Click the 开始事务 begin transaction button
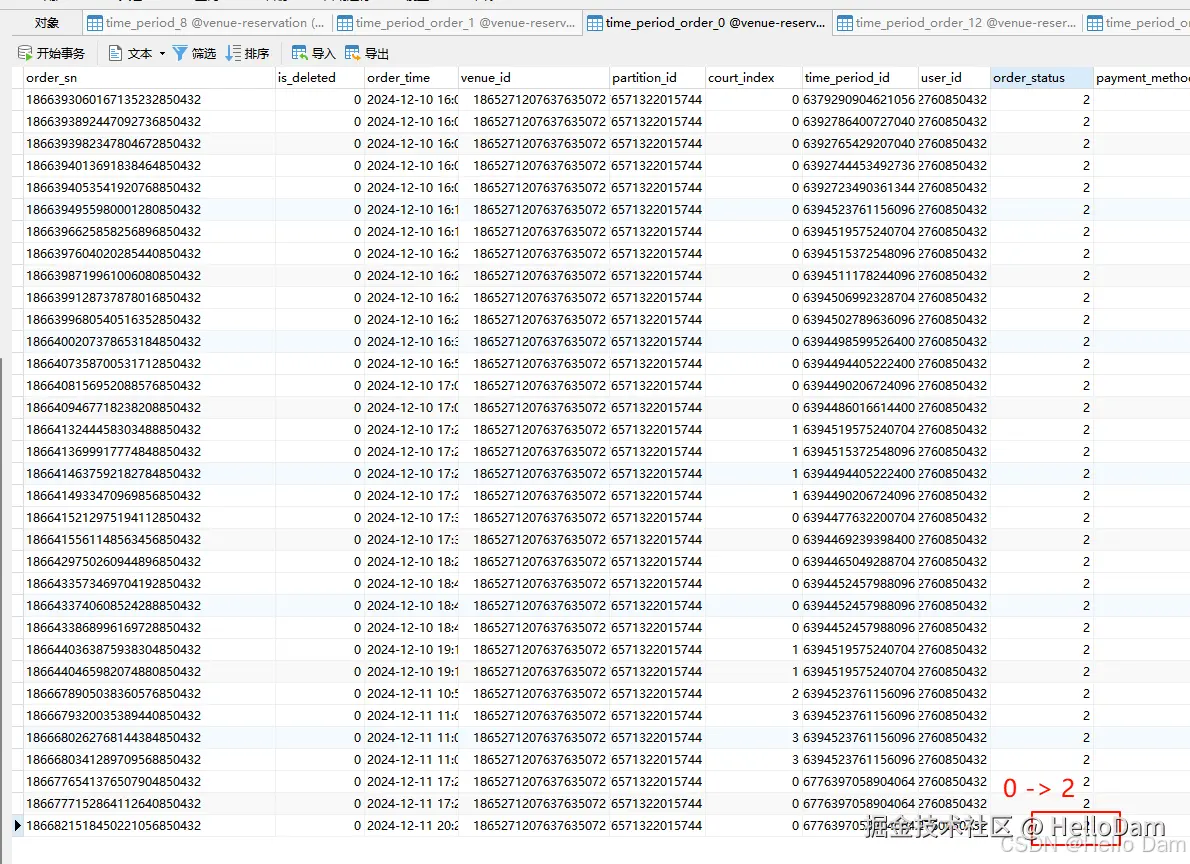This screenshot has height=864, width=1190. tap(51, 53)
